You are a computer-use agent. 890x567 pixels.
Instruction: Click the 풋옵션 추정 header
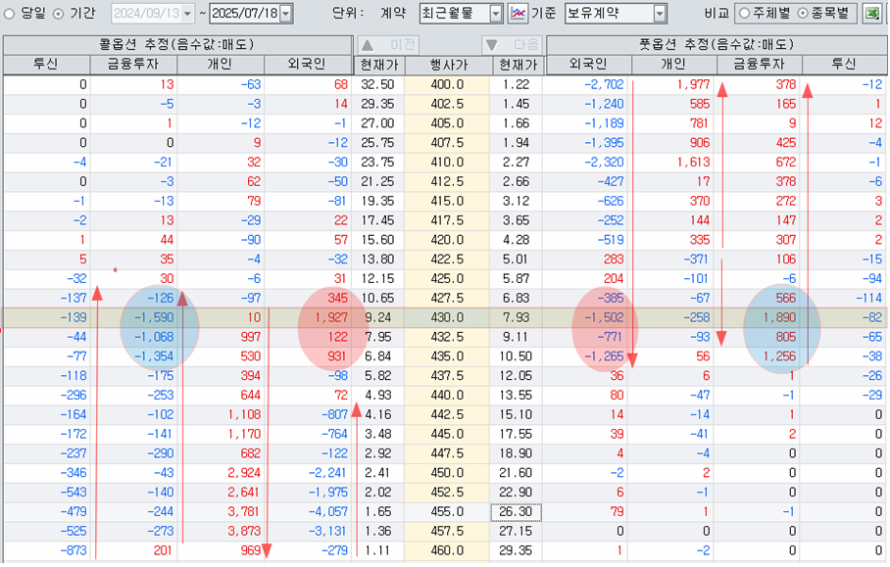pyautogui.click(x=715, y=45)
